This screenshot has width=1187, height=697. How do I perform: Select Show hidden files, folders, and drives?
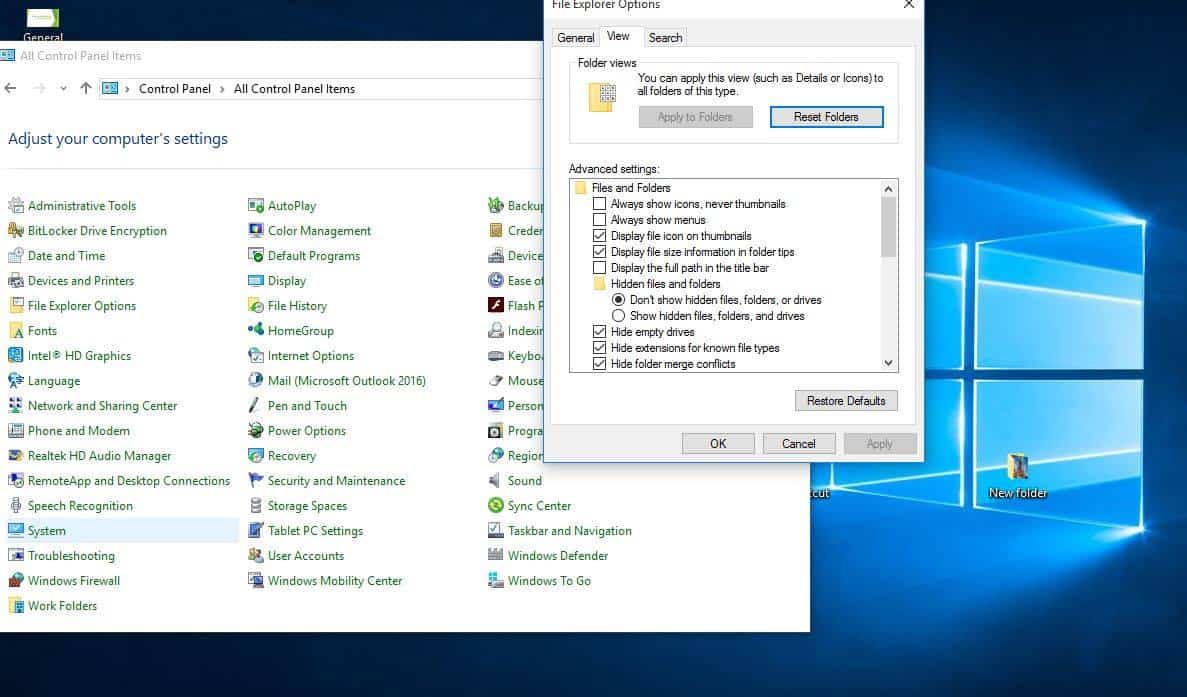click(x=618, y=316)
